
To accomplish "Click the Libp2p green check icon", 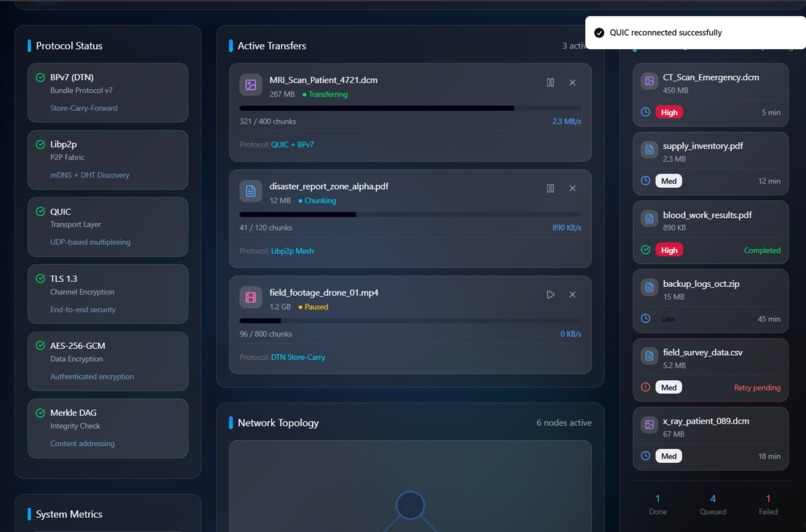I will coord(40,144).
